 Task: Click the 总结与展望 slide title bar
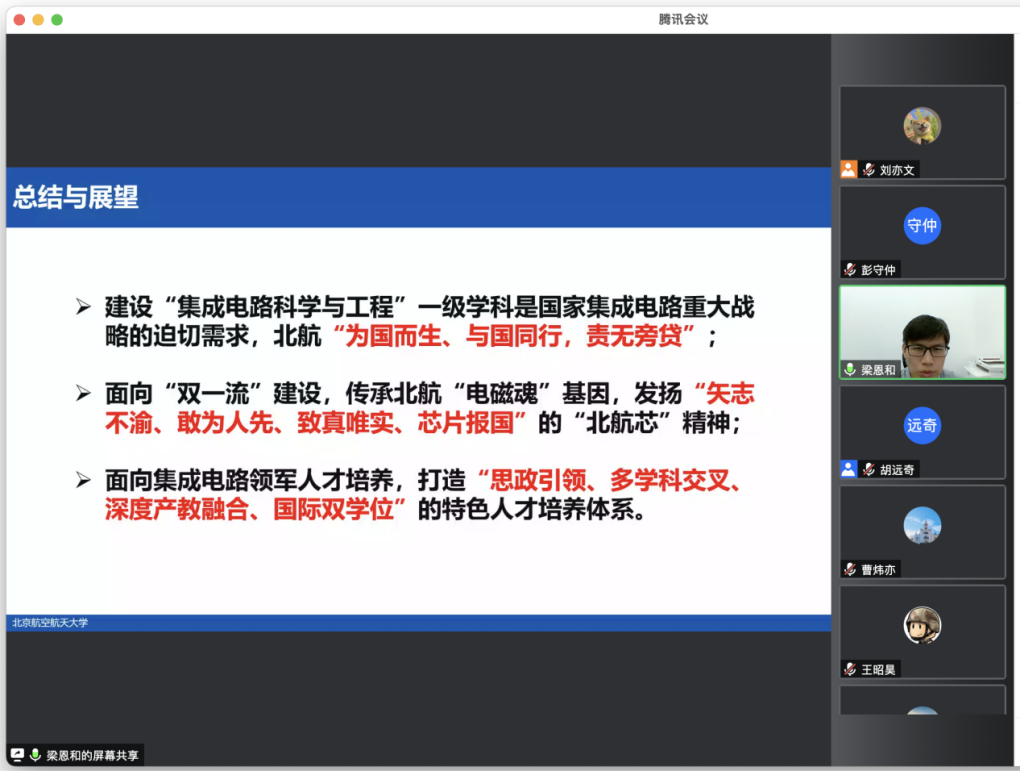tap(418, 197)
